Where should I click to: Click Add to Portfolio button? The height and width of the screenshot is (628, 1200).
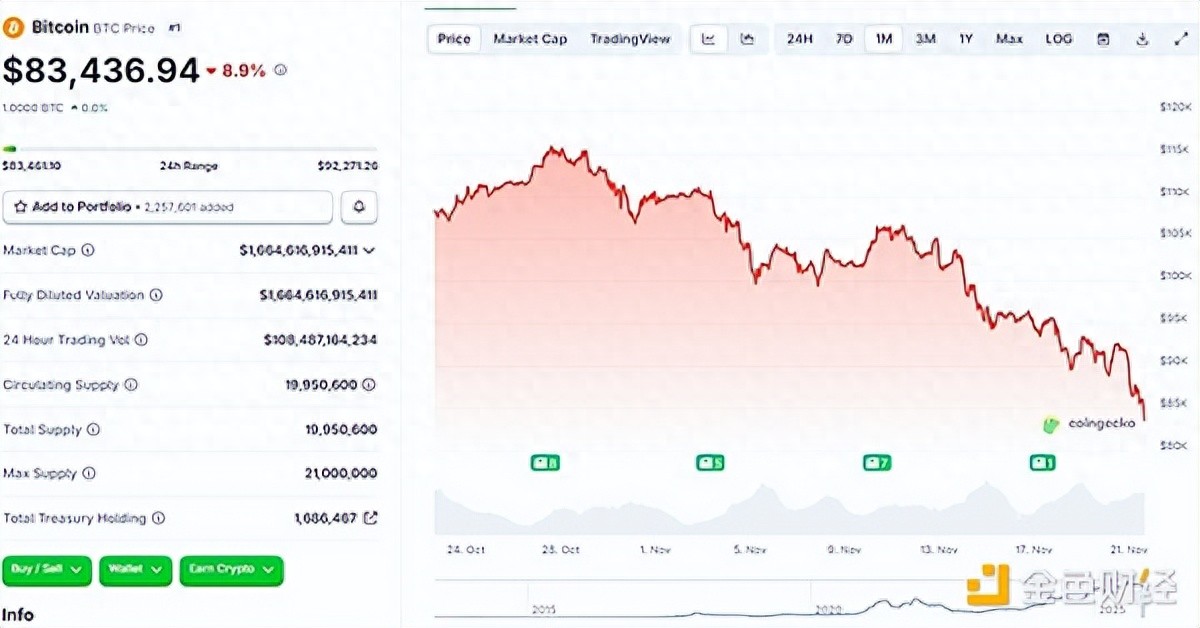click(168, 207)
